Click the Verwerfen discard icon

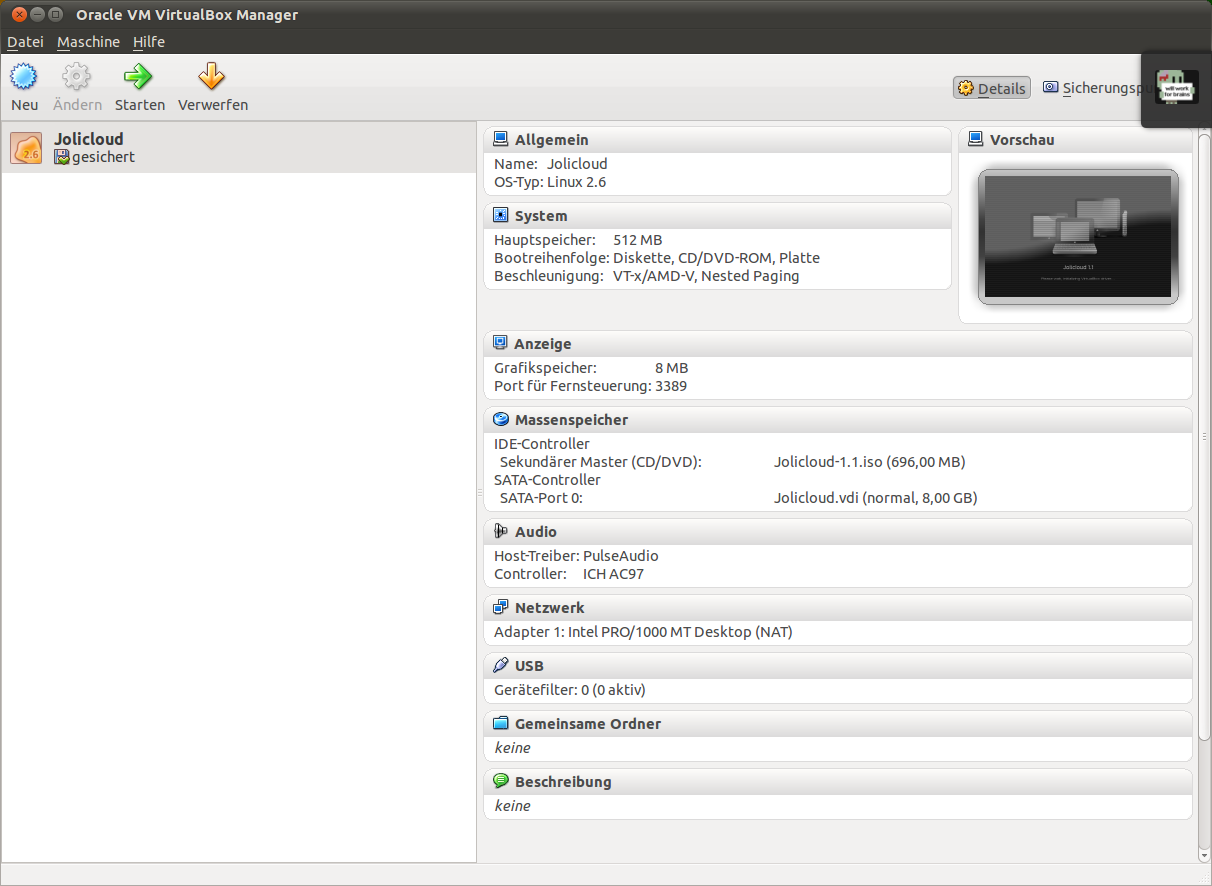pos(212,86)
